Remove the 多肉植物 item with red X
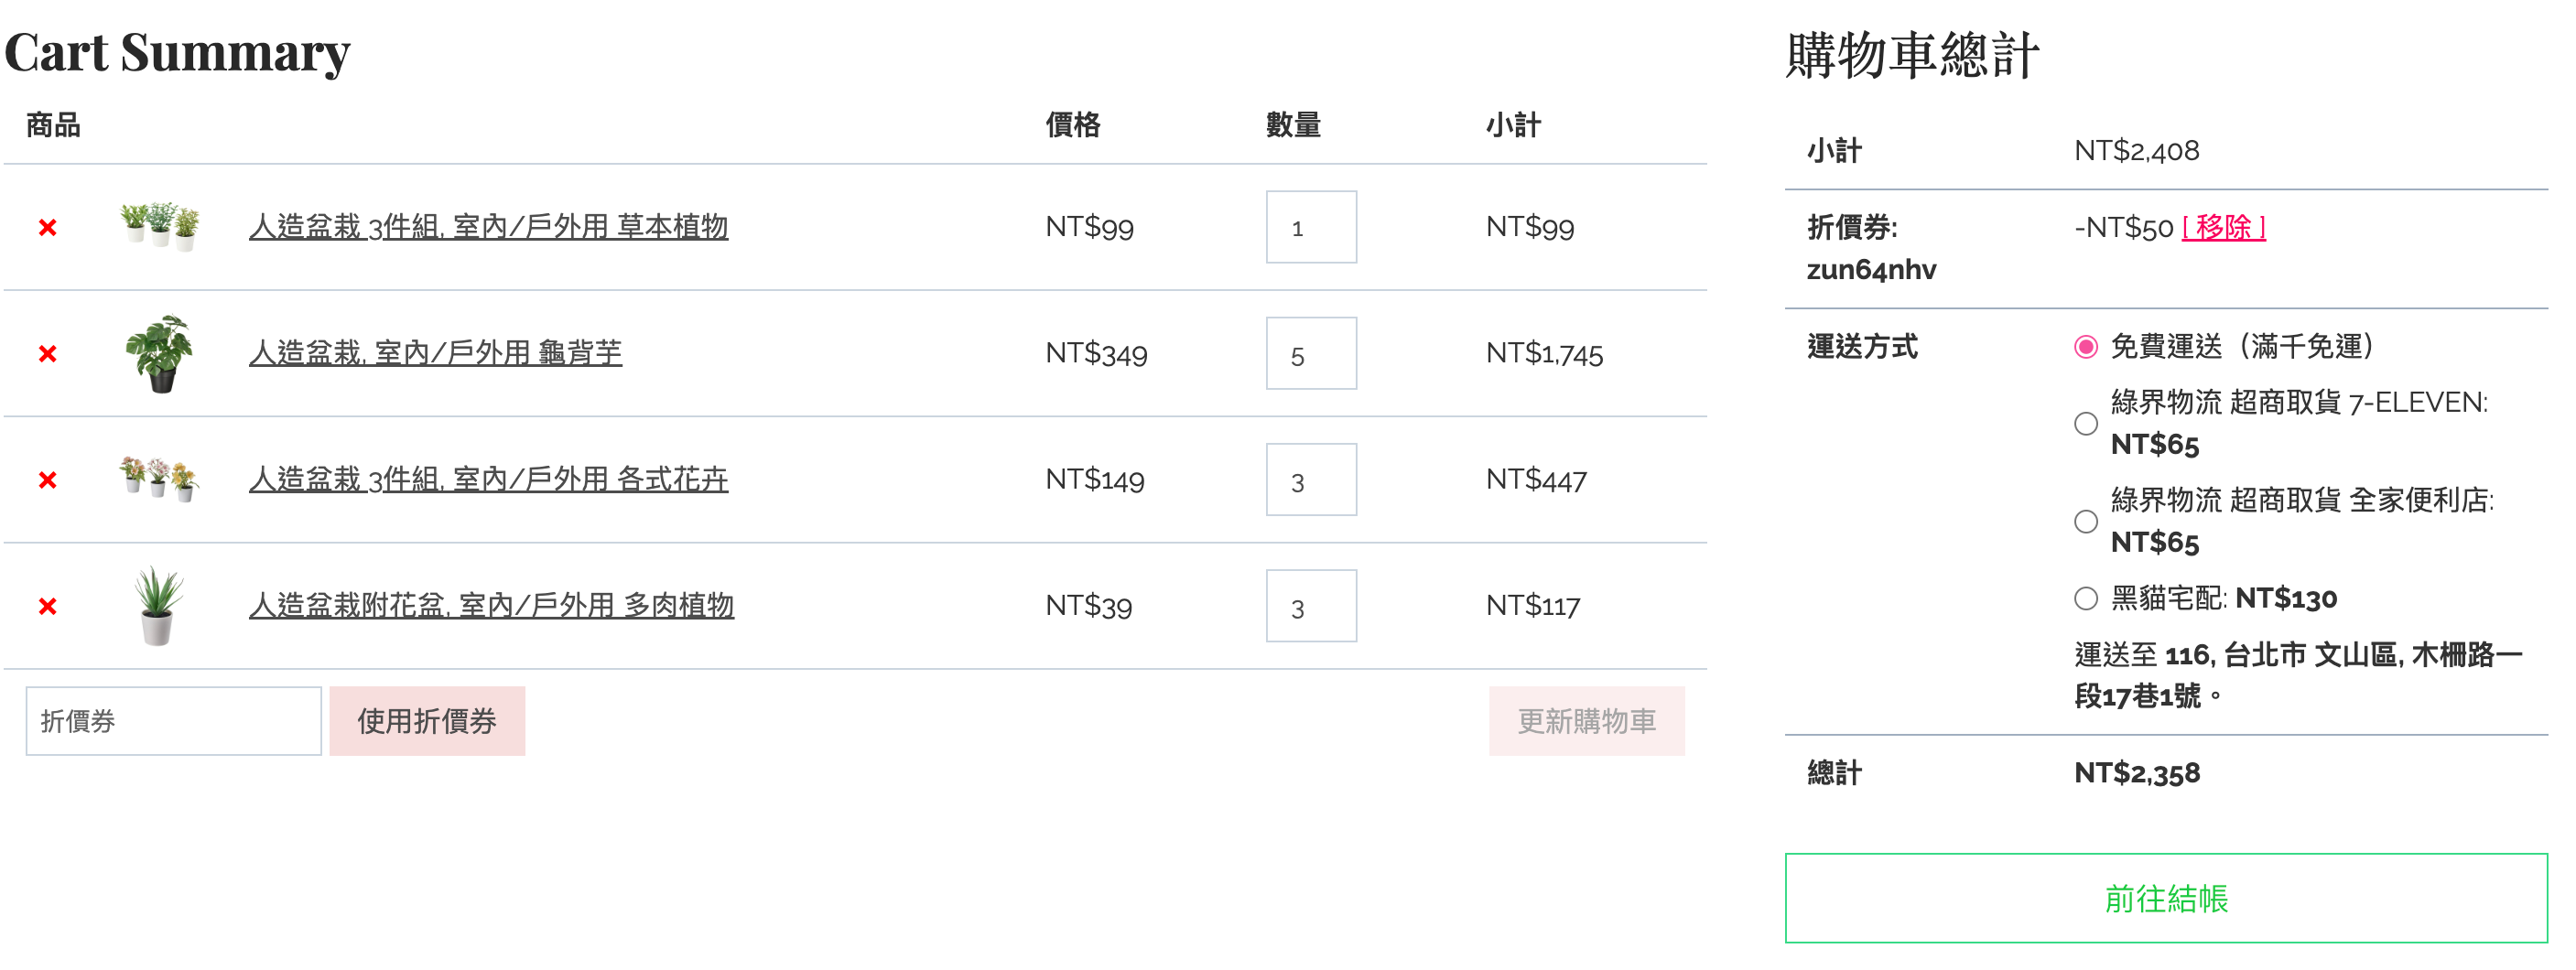Viewport: 2576px width, 970px height. [x=47, y=606]
